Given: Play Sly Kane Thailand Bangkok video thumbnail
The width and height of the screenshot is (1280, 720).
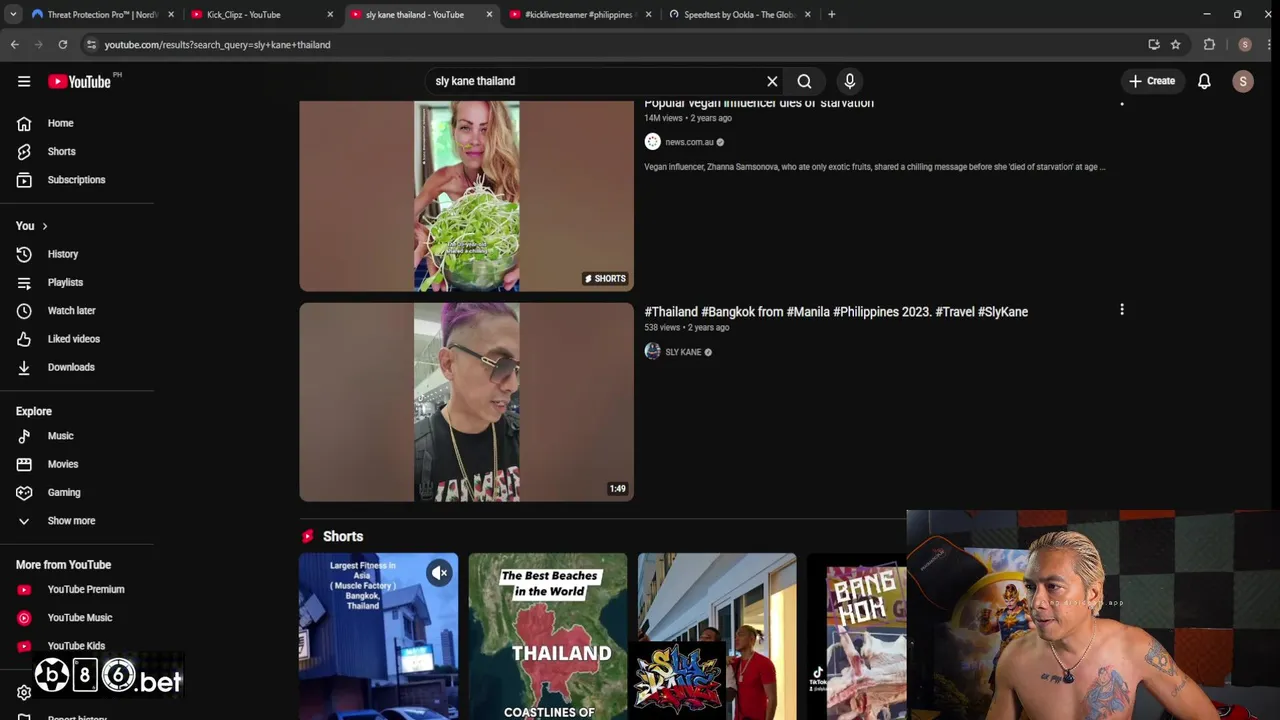Looking at the screenshot, I should [466, 402].
